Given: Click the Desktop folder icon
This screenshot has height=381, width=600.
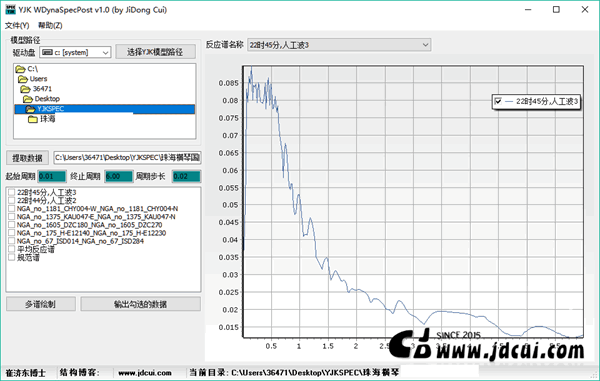Looking at the screenshot, I should pos(28,99).
